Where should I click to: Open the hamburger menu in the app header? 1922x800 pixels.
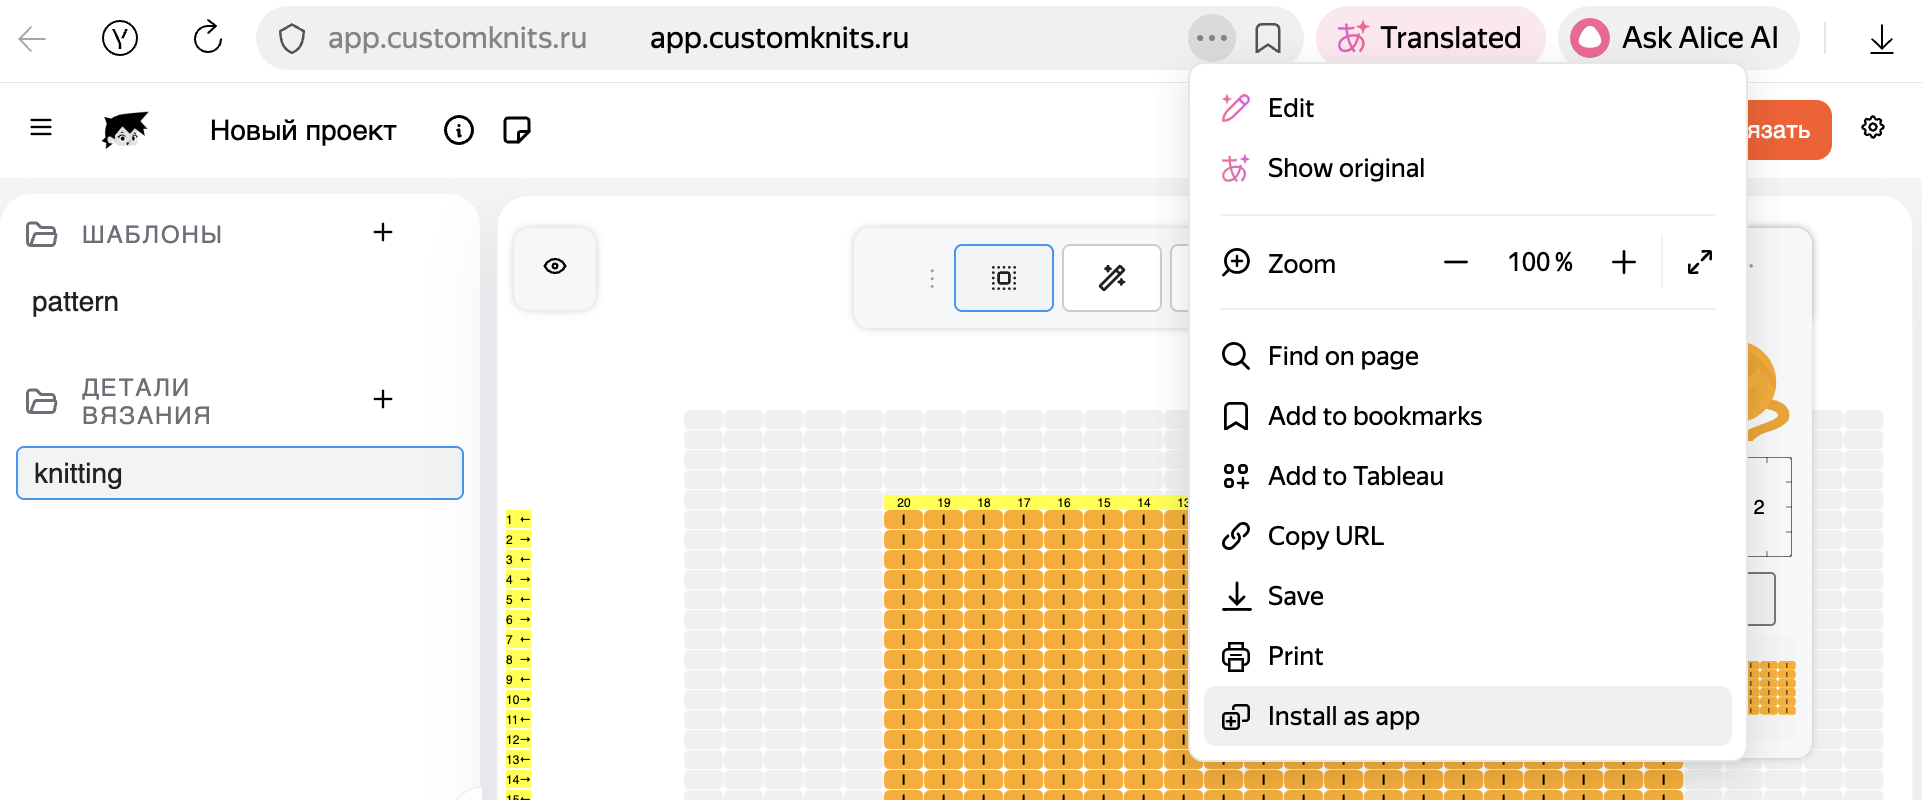(41, 128)
